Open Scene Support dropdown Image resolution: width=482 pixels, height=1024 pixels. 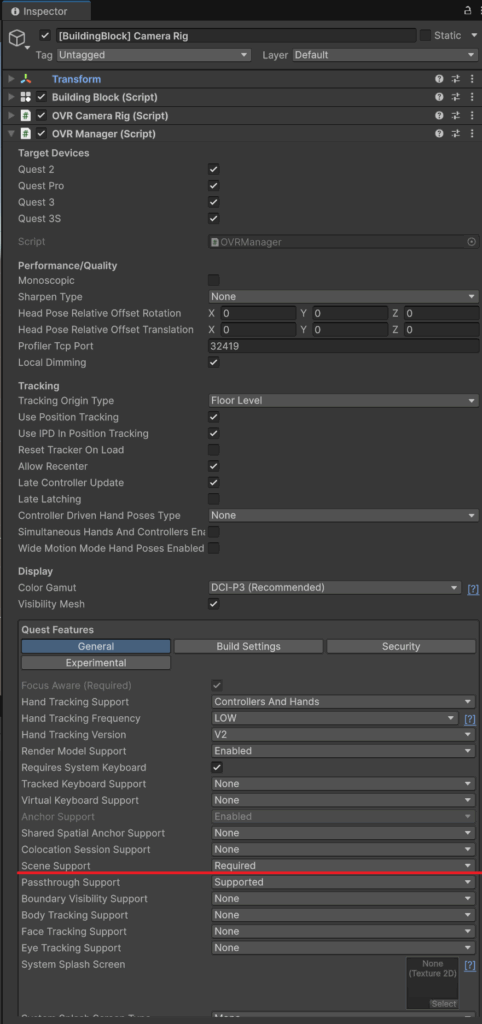coord(344,866)
